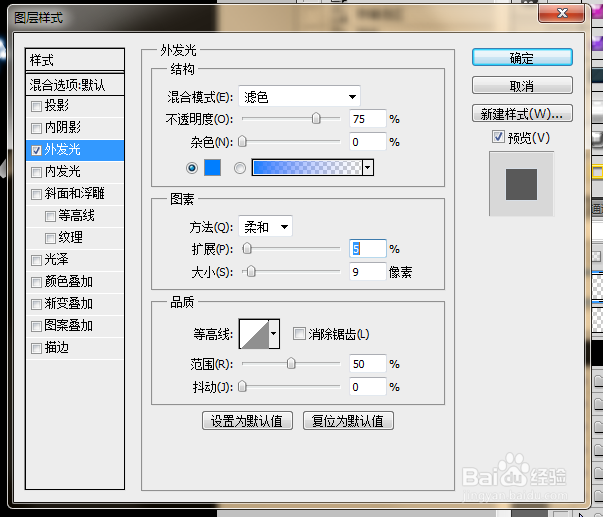Image resolution: width=603 pixels, height=517 pixels.
Task: Enable the 内发光 checkbox
Action: pos(36,172)
